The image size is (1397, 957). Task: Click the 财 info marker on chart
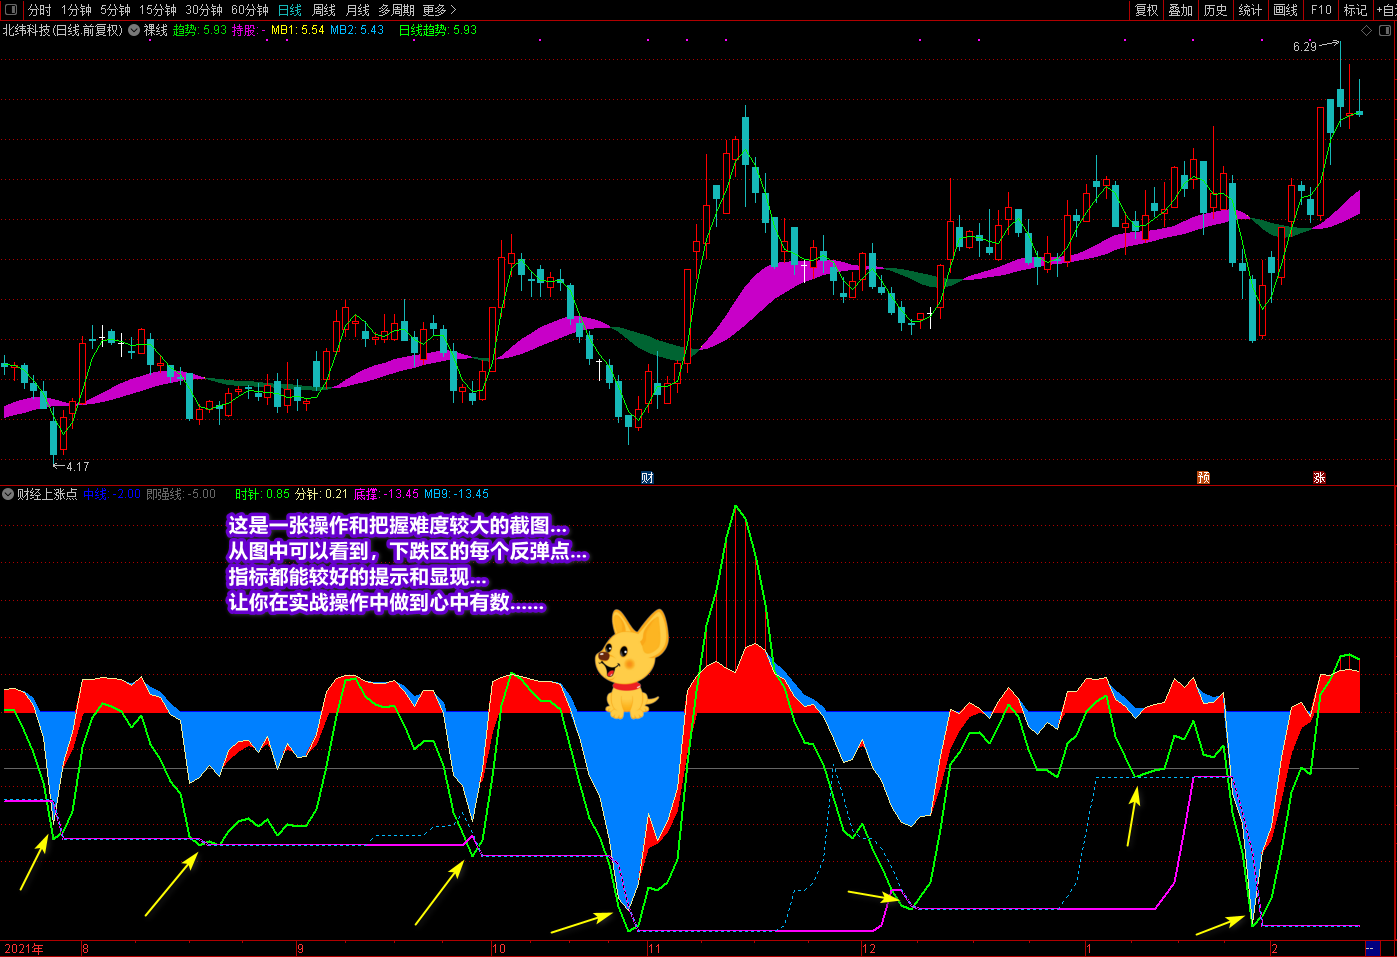tap(647, 478)
